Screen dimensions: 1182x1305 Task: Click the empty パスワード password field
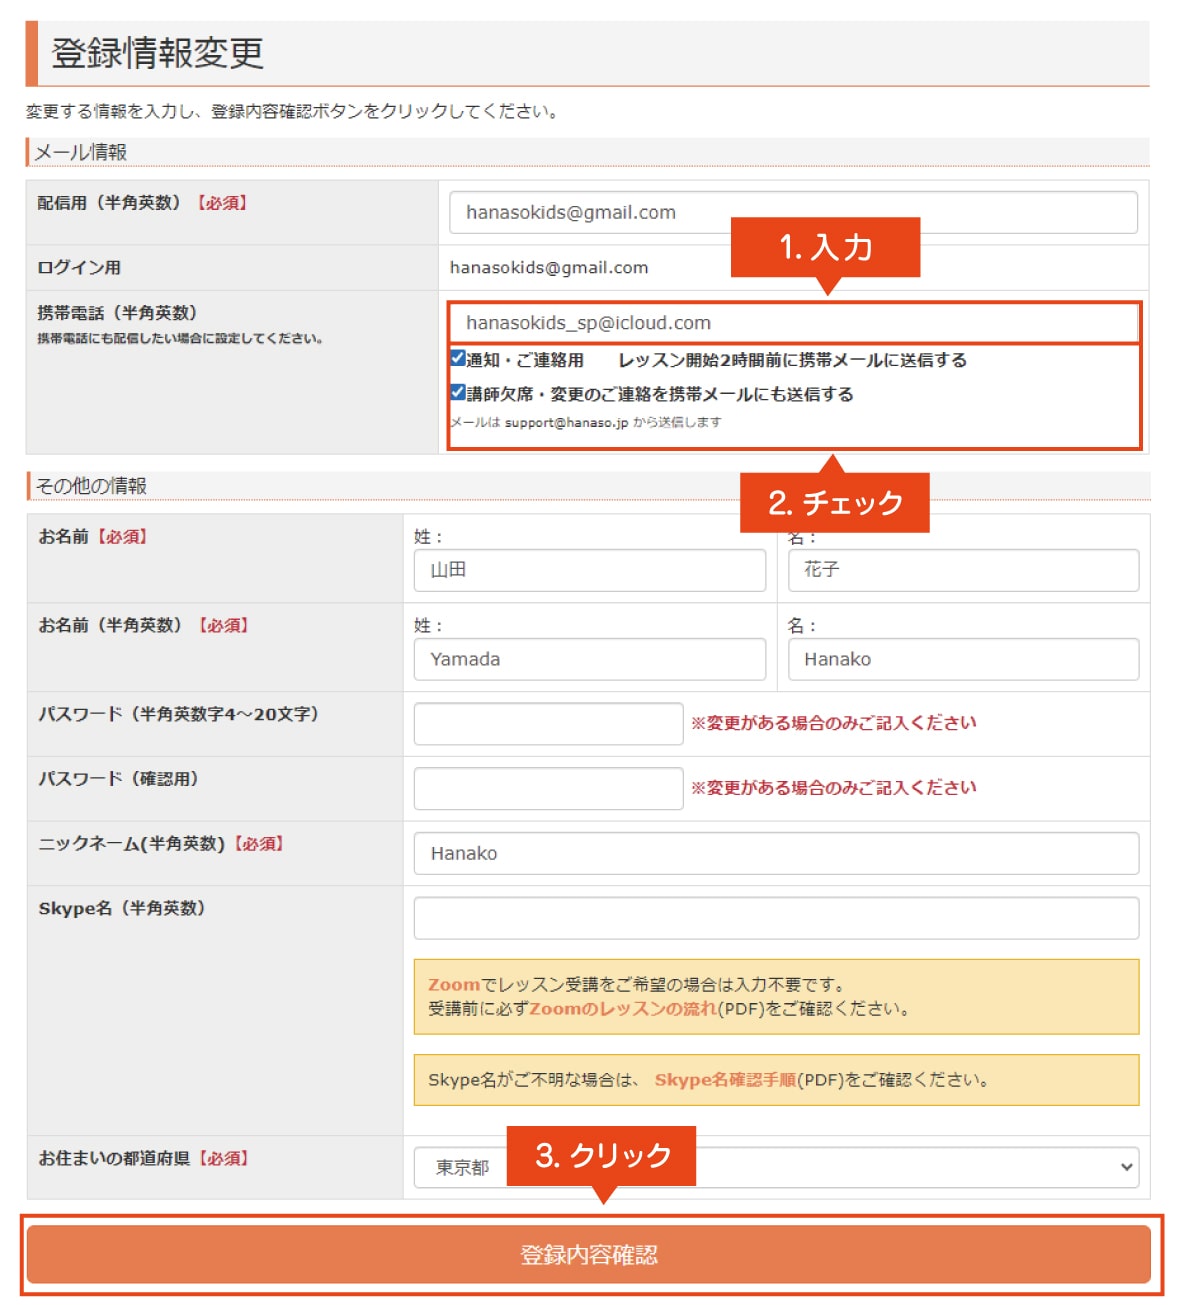[548, 722]
